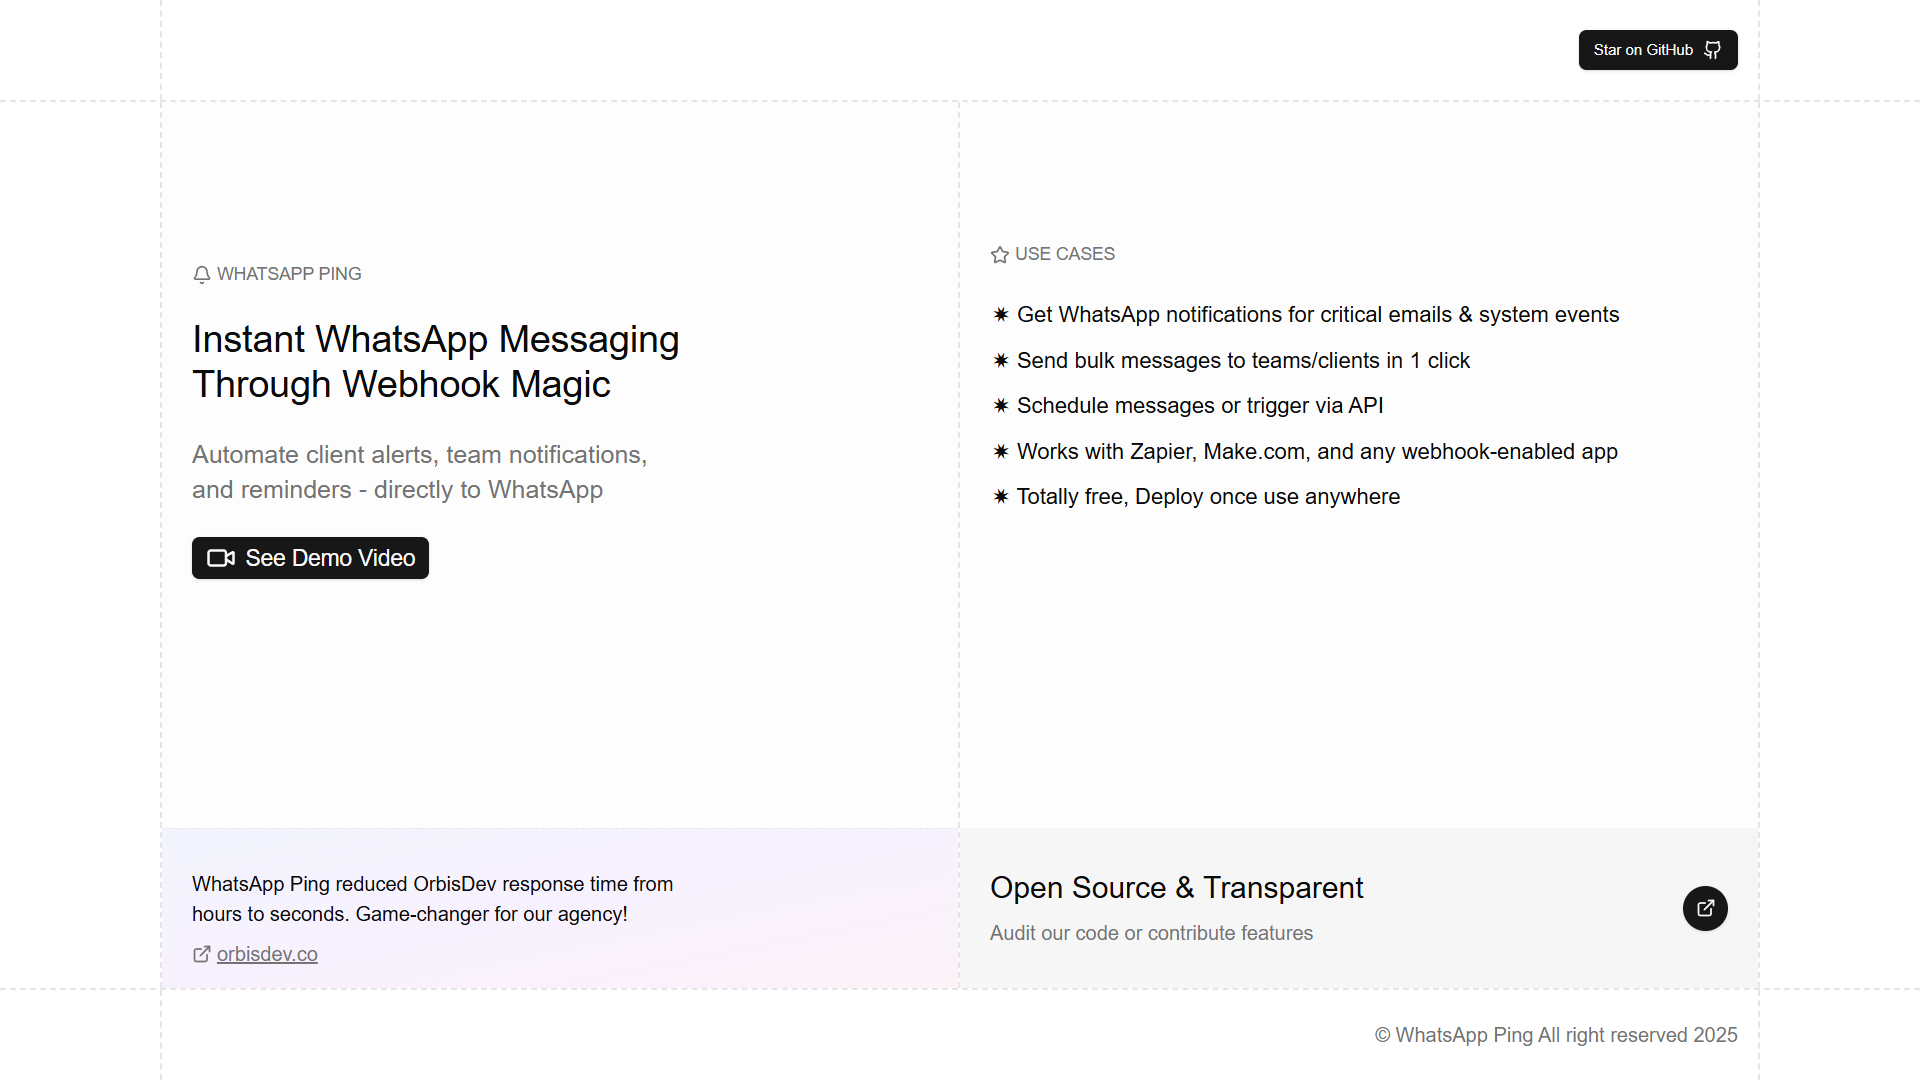The image size is (1920, 1080).
Task: Click the star icon beside USE CASES
Action: [x=1000, y=255]
